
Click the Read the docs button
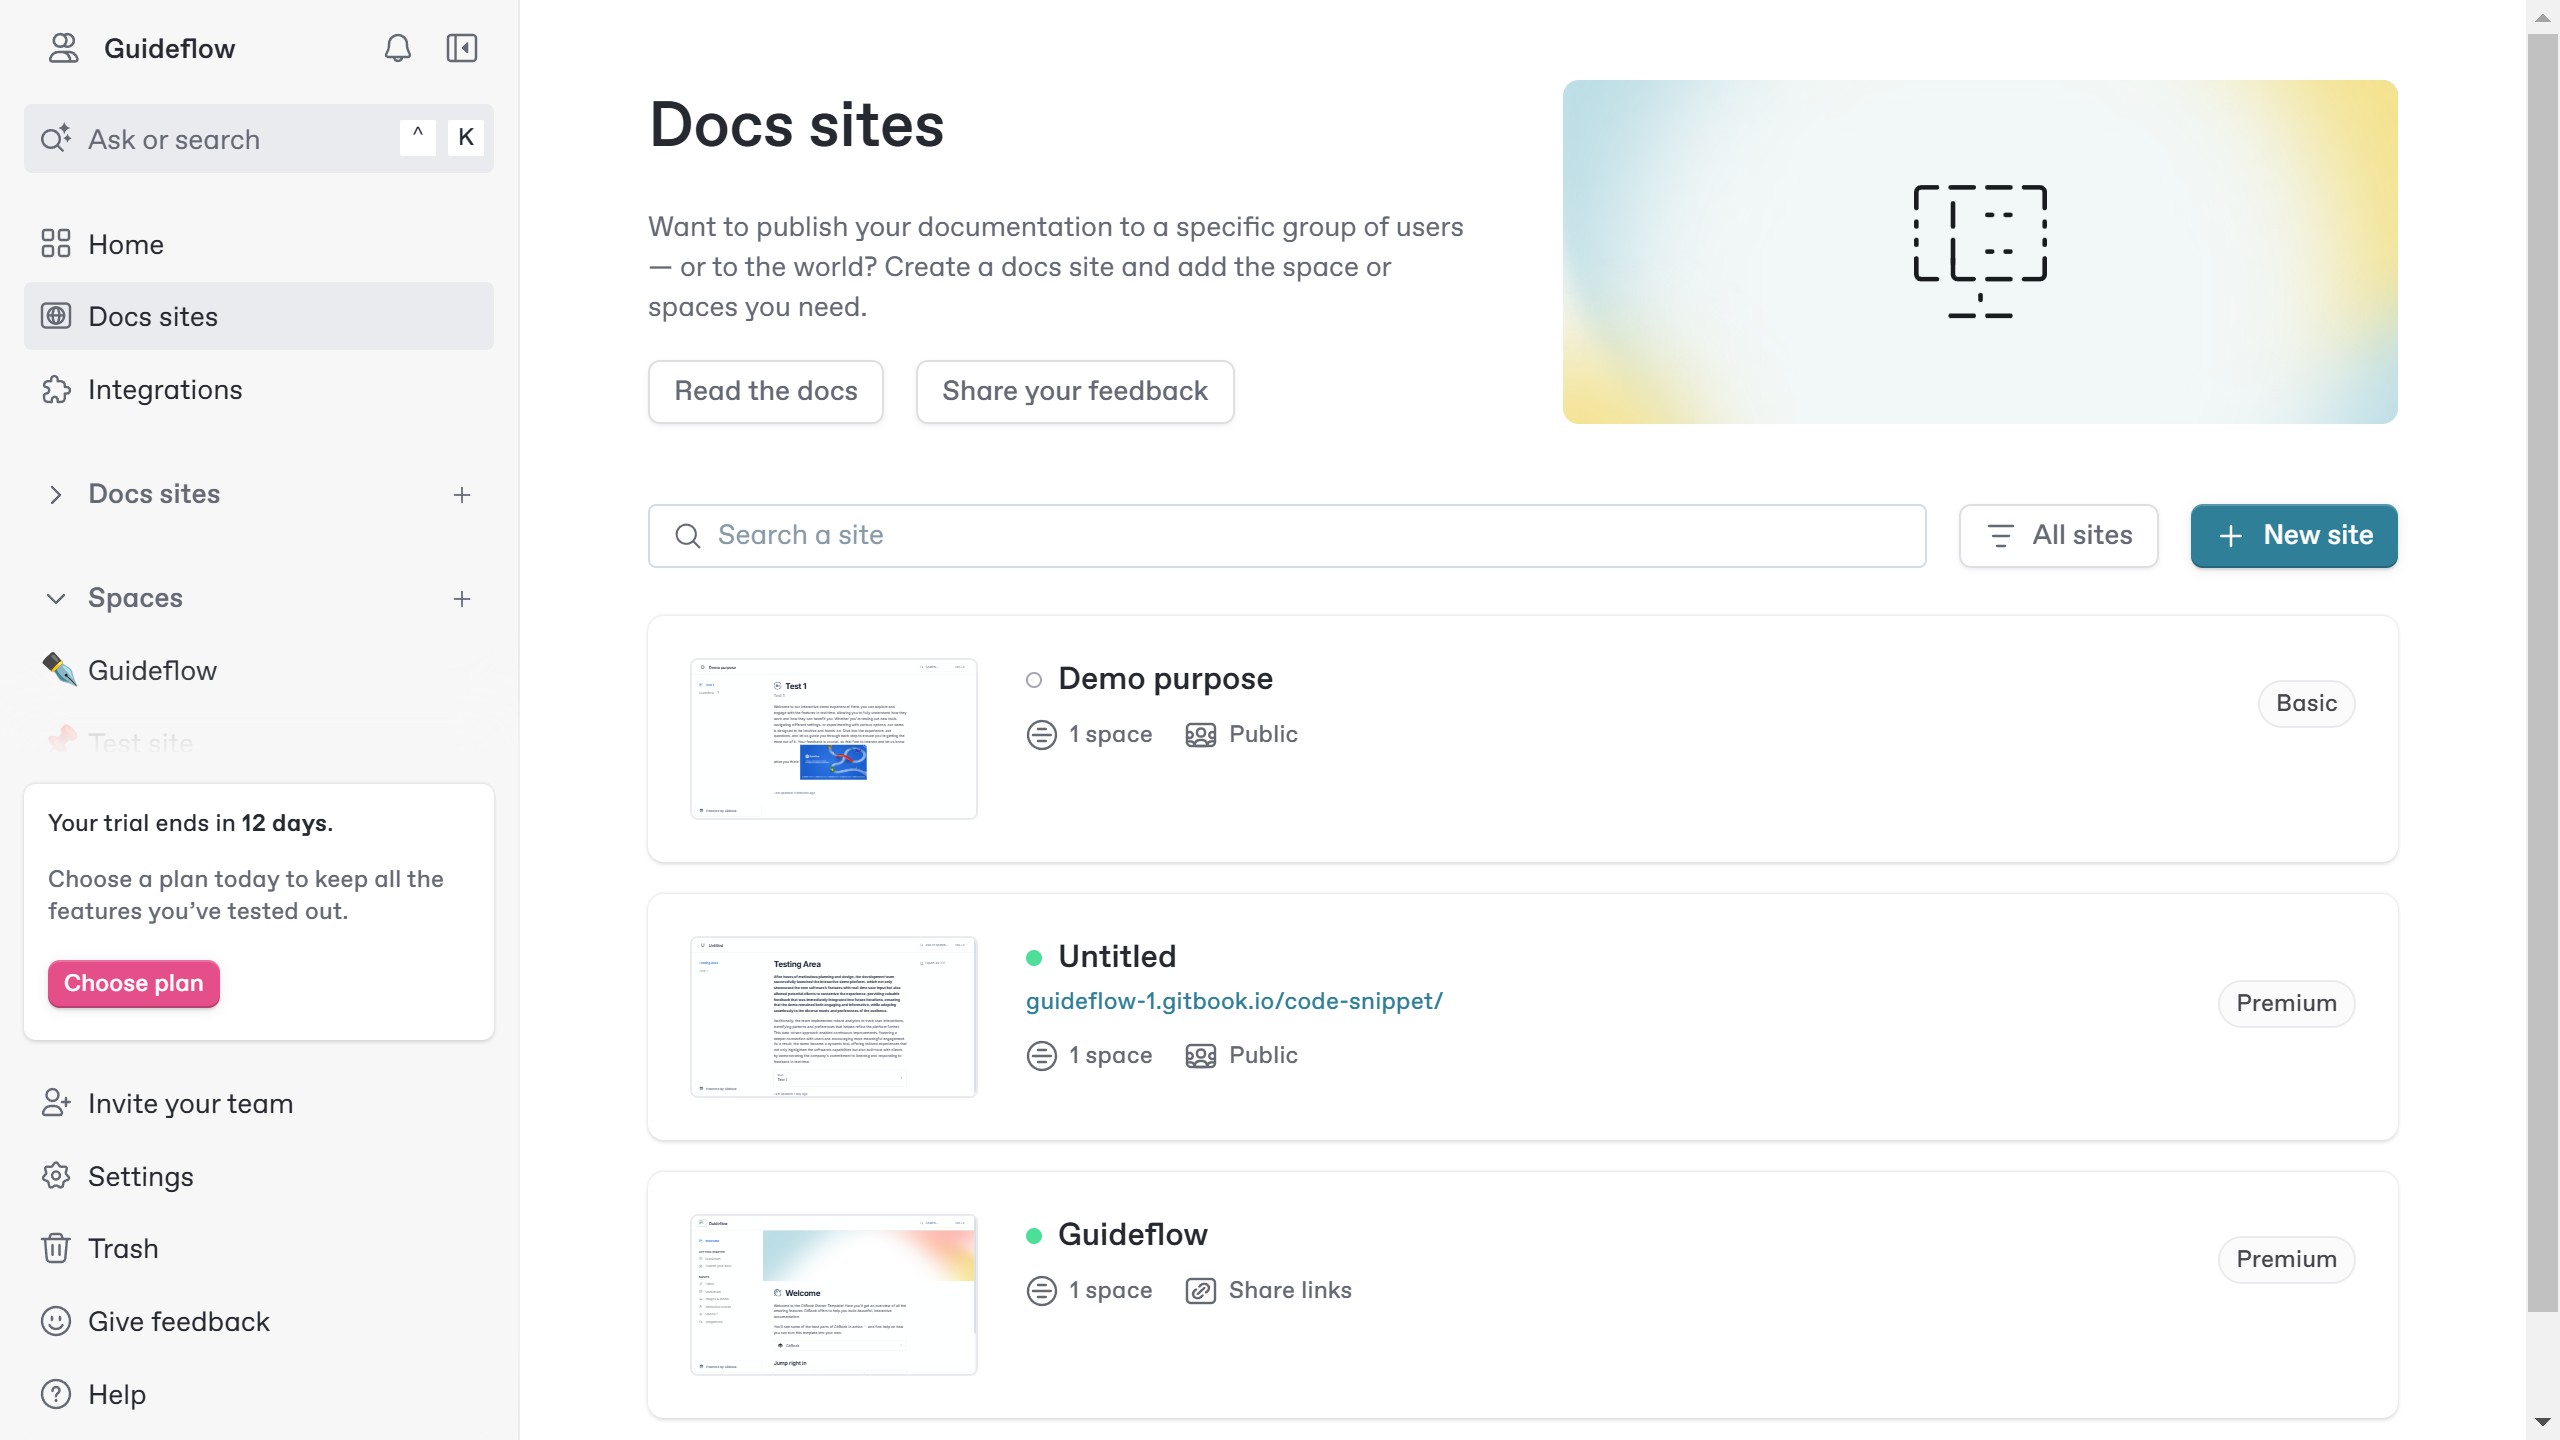pyautogui.click(x=766, y=391)
